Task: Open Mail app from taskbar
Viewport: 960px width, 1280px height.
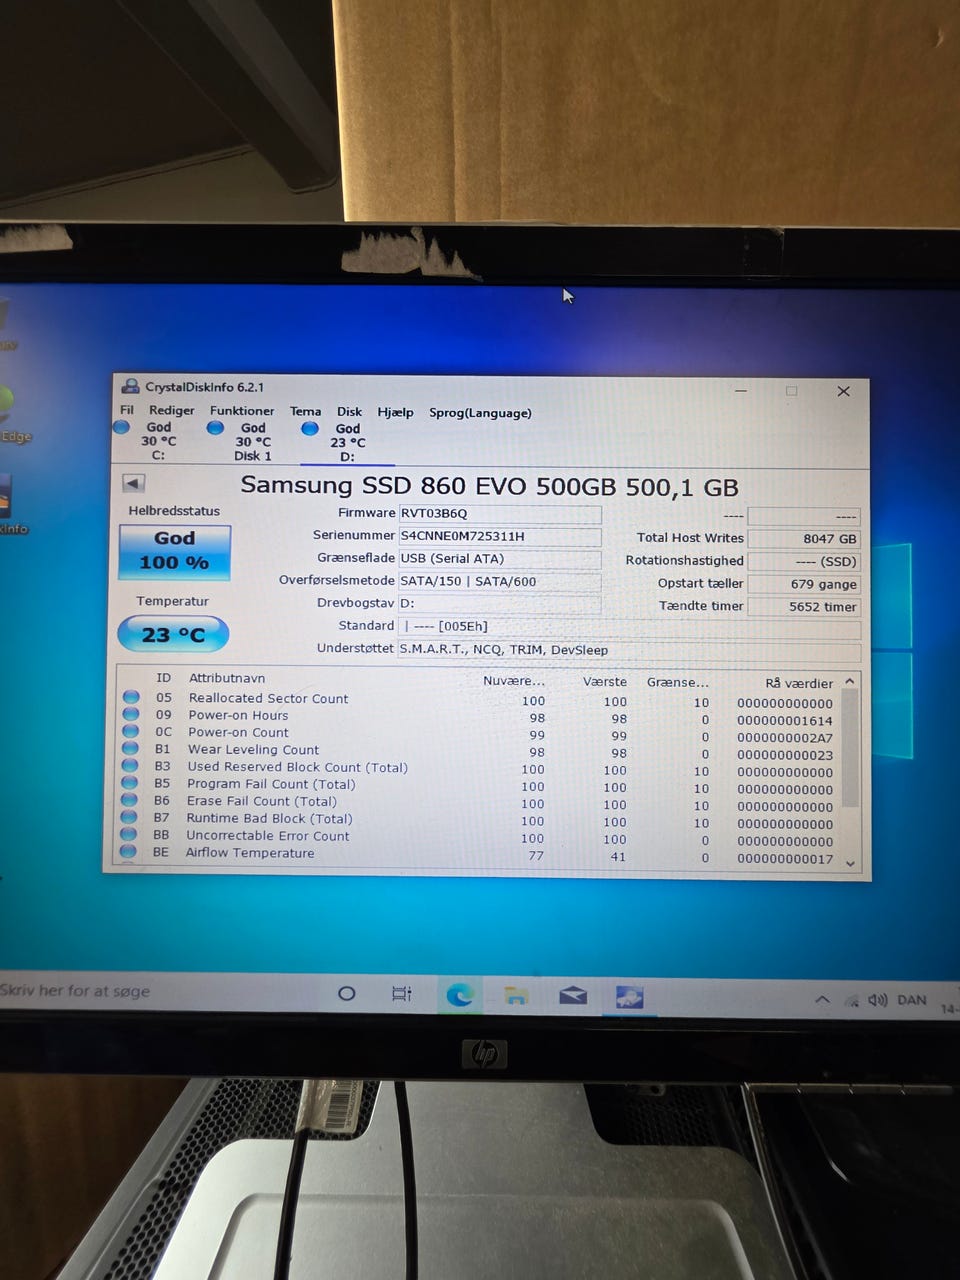Action: click(573, 995)
